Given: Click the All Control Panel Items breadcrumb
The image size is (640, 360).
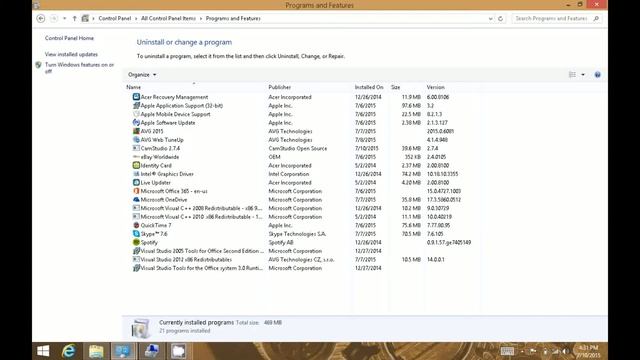Looking at the screenshot, I should [x=169, y=18].
